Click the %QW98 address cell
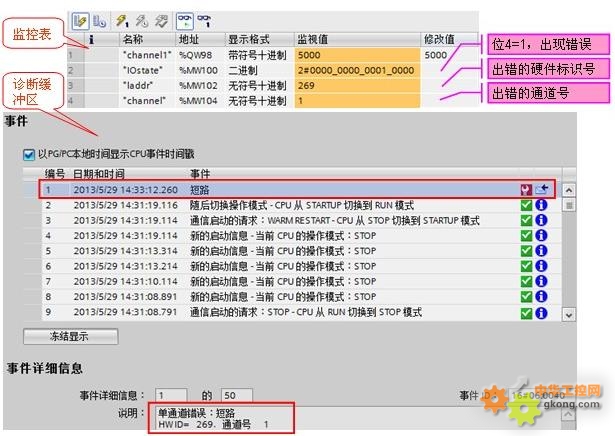 [200, 55]
